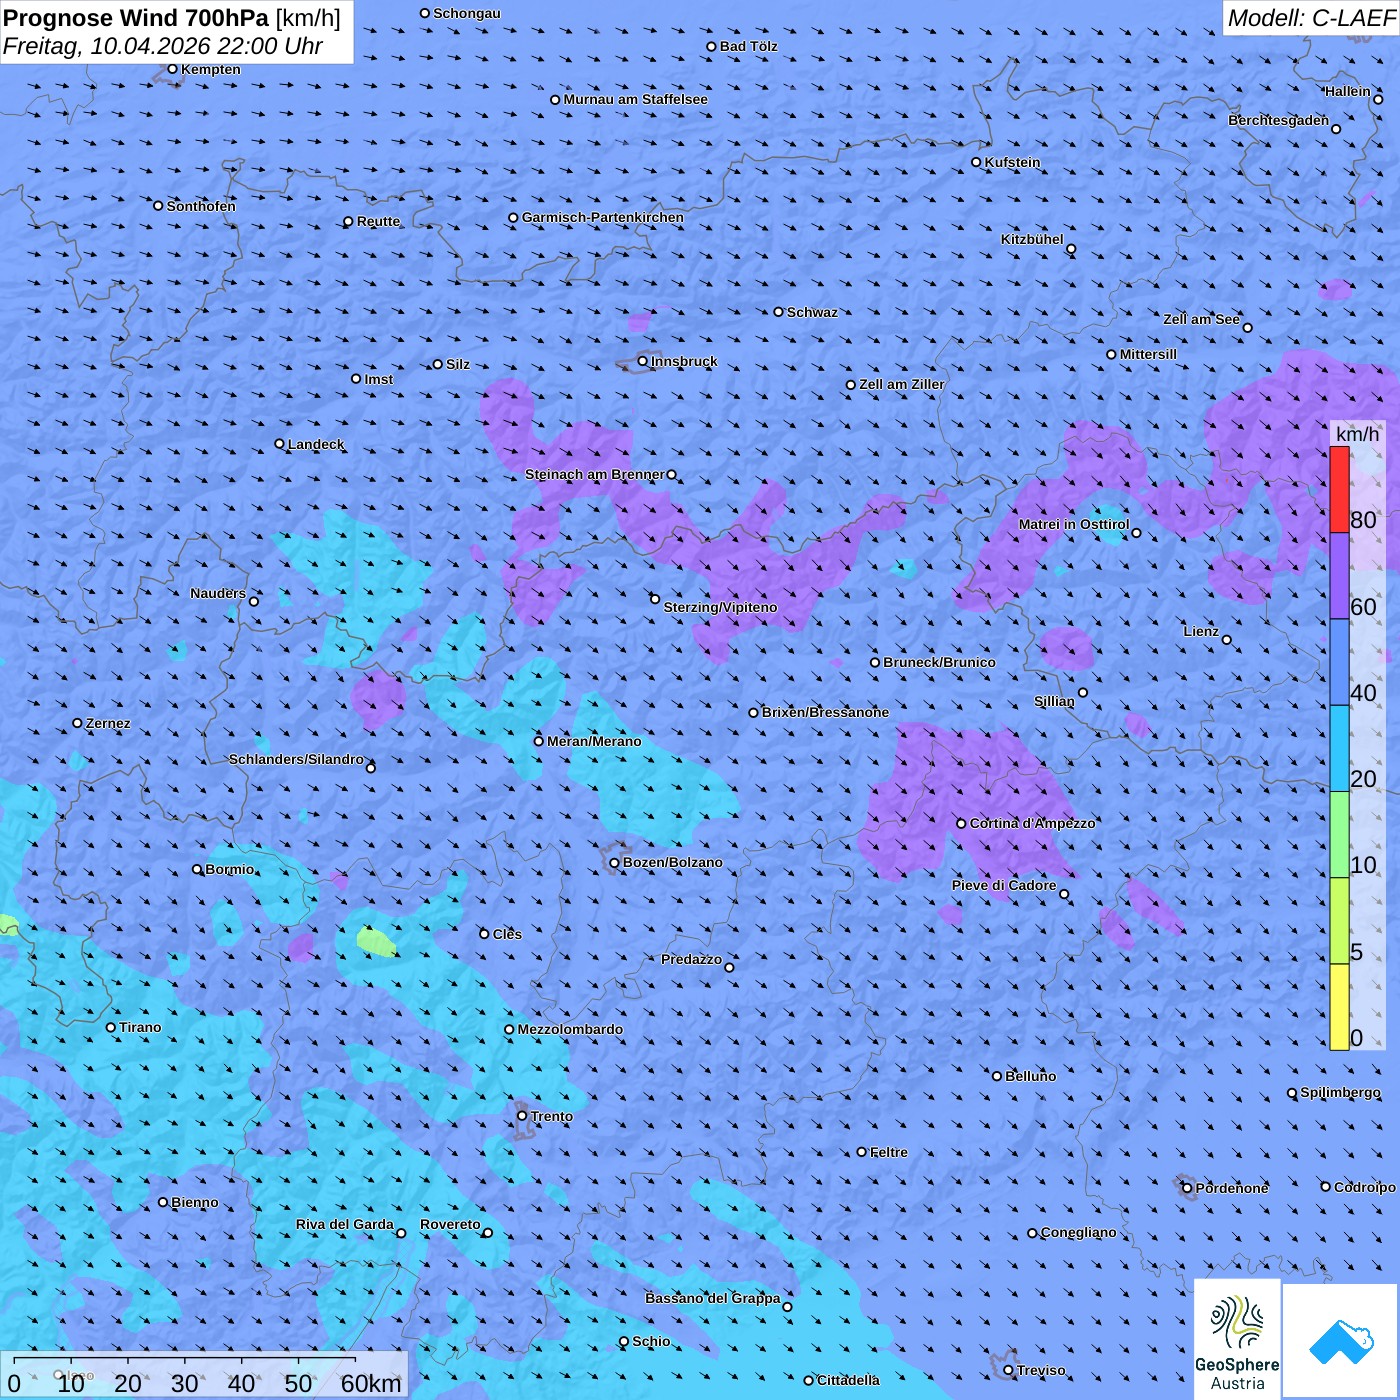Click the Berchtesgaden label
The width and height of the screenshot is (1400, 1400).
coord(1279,120)
